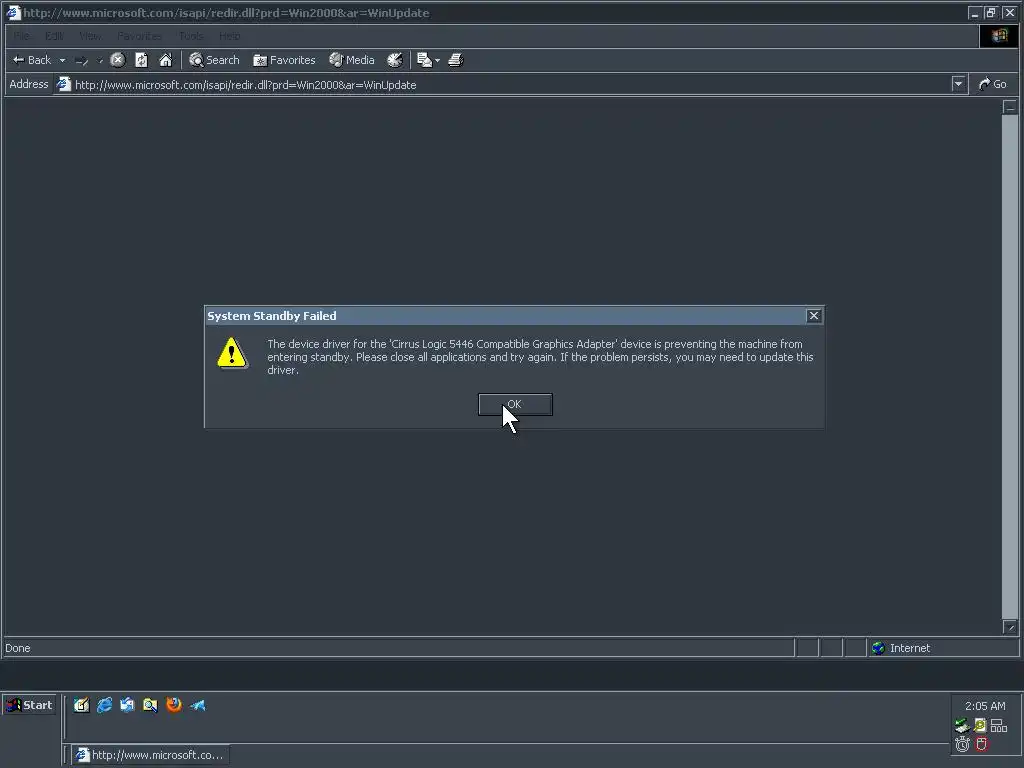Image resolution: width=1024 pixels, height=768 pixels.
Task: Click the vertical scrollbar thumb
Action: [x=1010, y=366]
